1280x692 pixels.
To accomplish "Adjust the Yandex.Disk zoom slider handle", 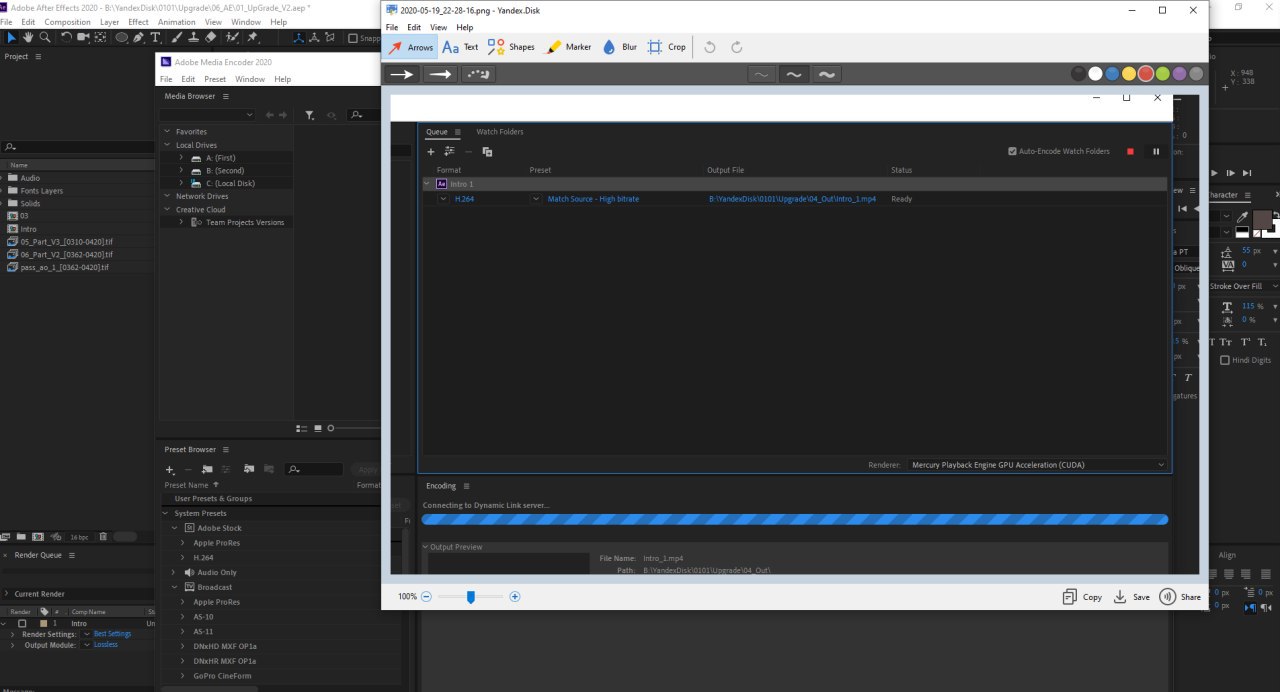I will [x=470, y=596].
